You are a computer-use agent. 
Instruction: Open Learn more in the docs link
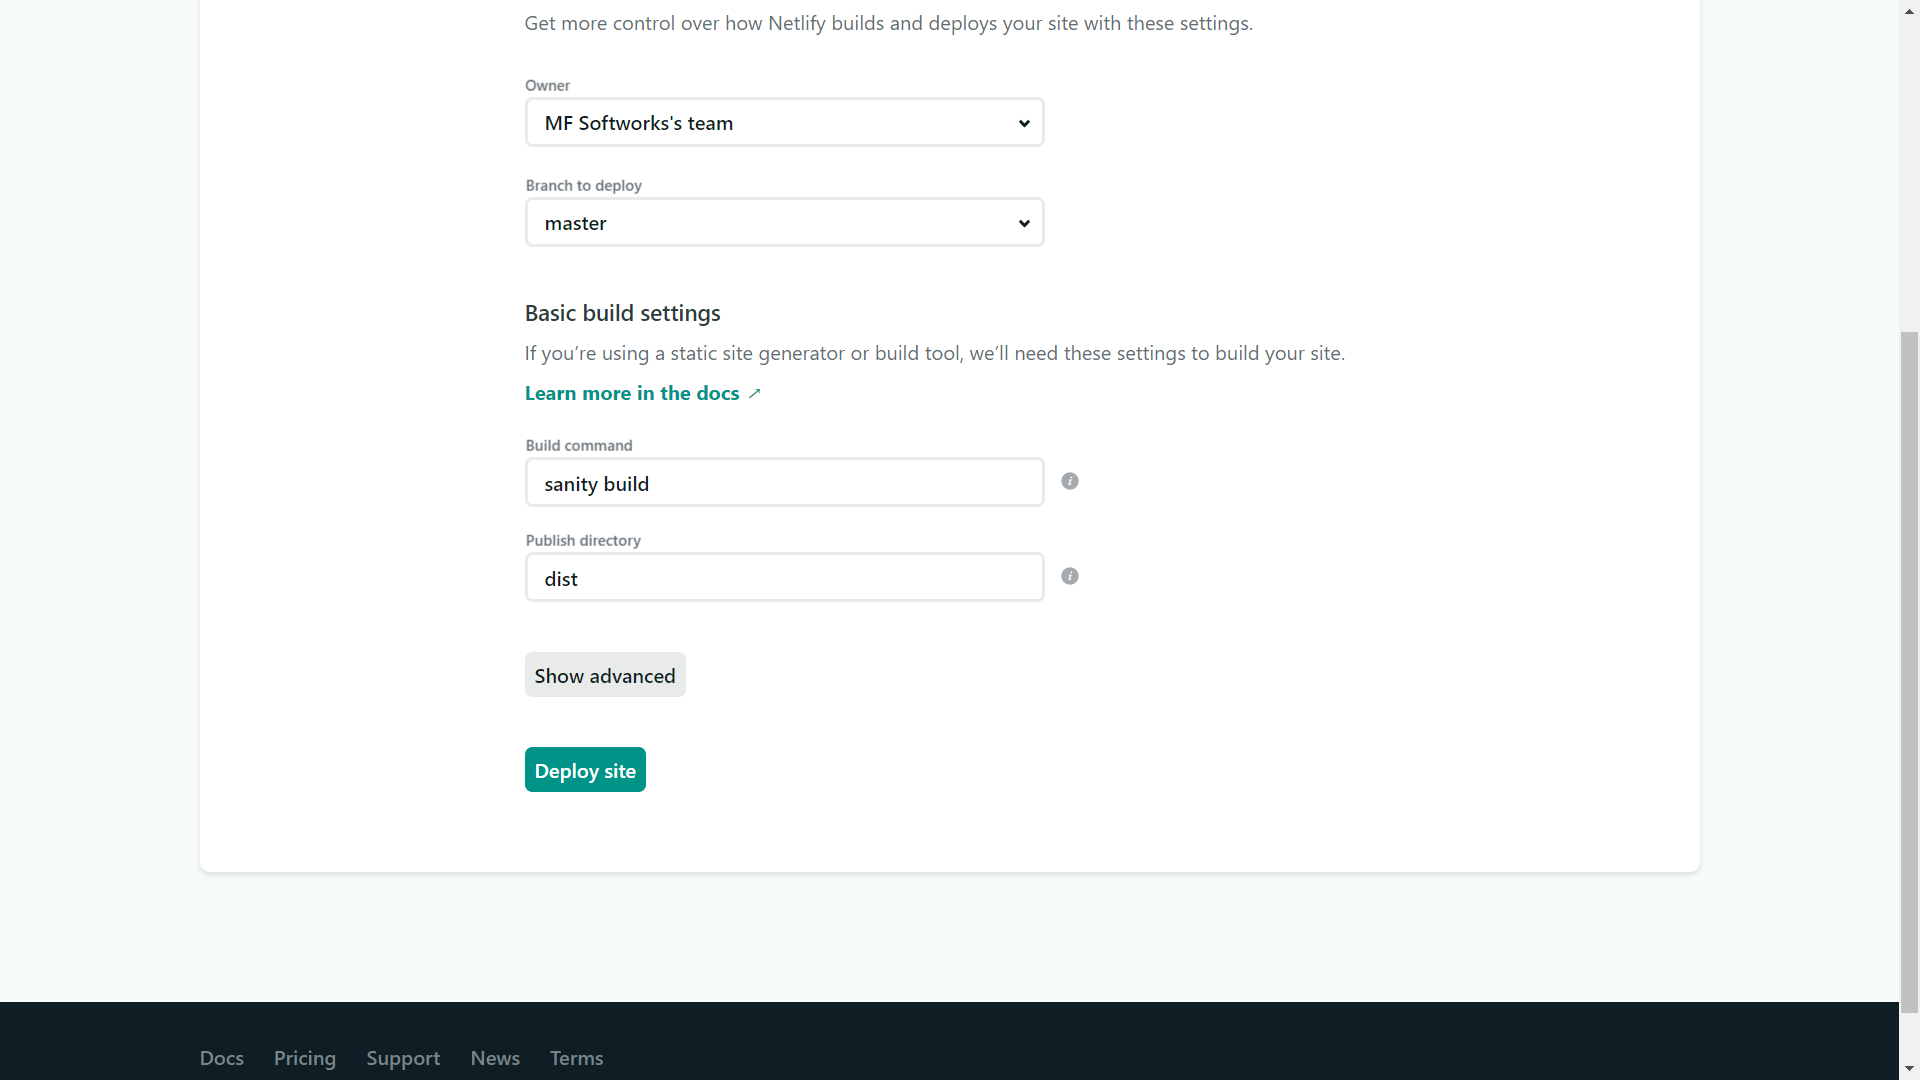point(631,394)
